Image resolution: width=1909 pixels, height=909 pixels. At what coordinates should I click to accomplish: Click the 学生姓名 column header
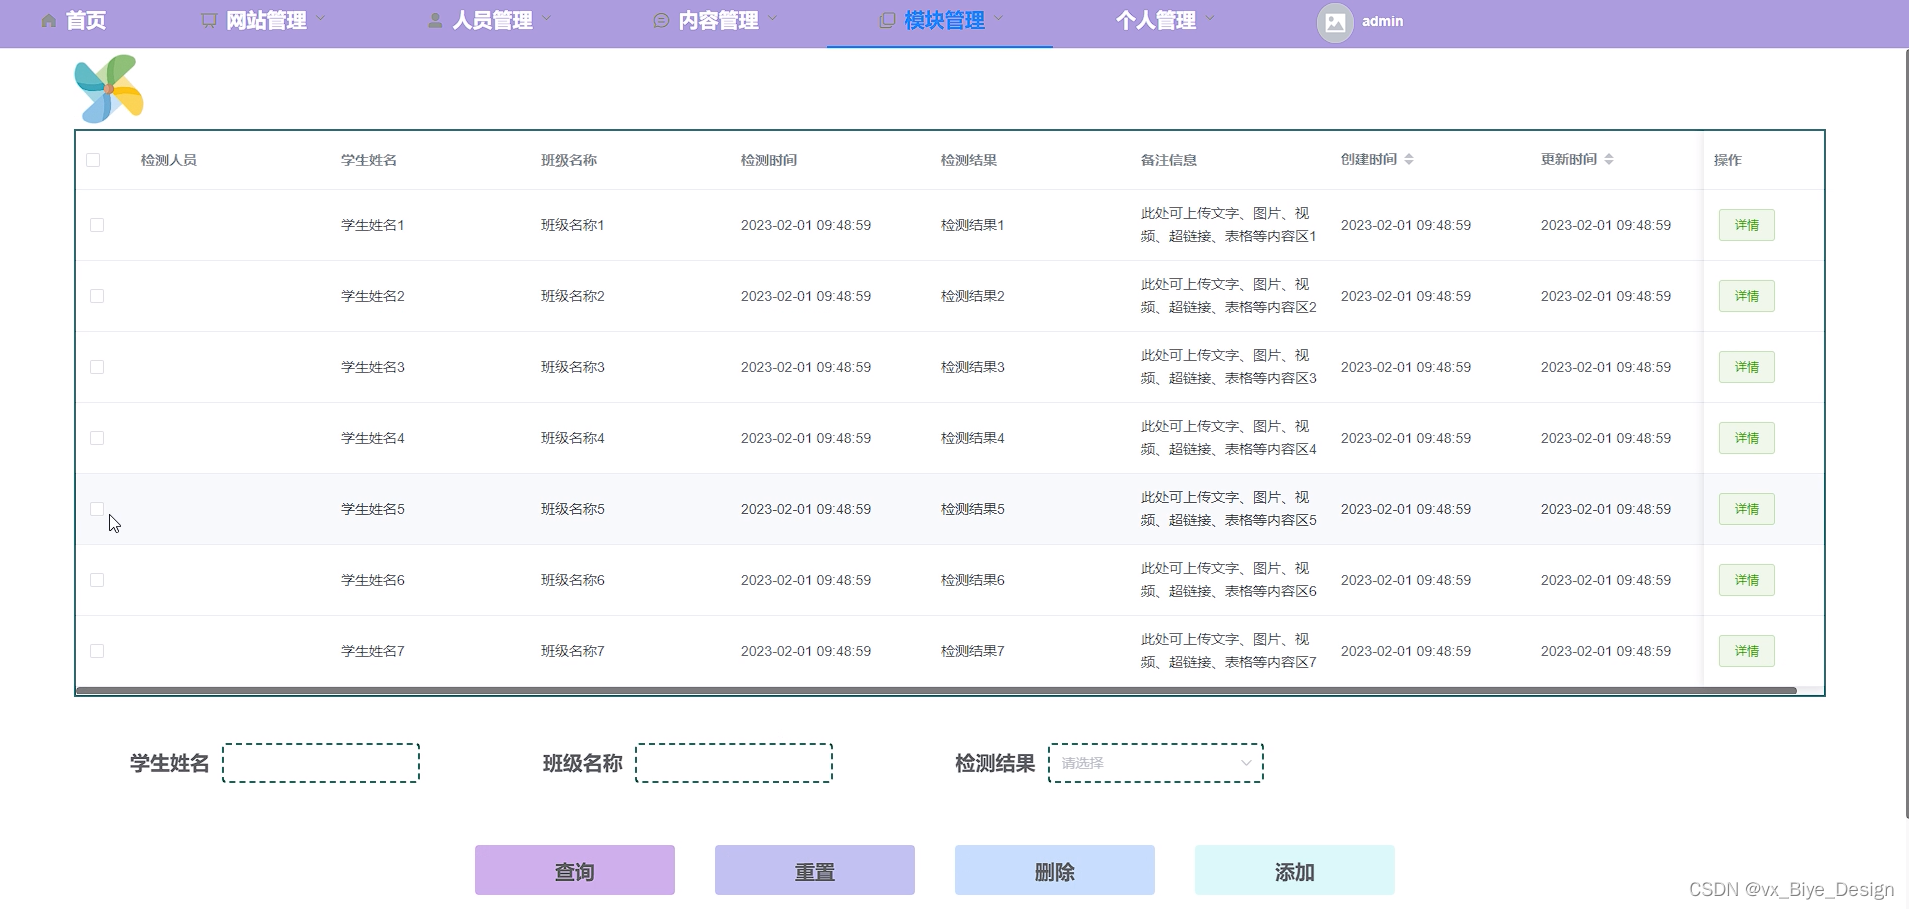[x=369, y=160]
